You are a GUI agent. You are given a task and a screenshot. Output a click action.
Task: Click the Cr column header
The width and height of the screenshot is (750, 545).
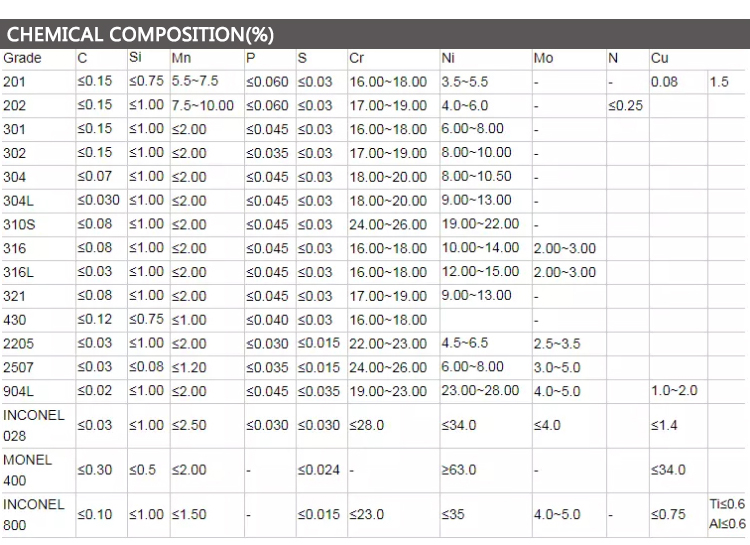coord(357,58)
